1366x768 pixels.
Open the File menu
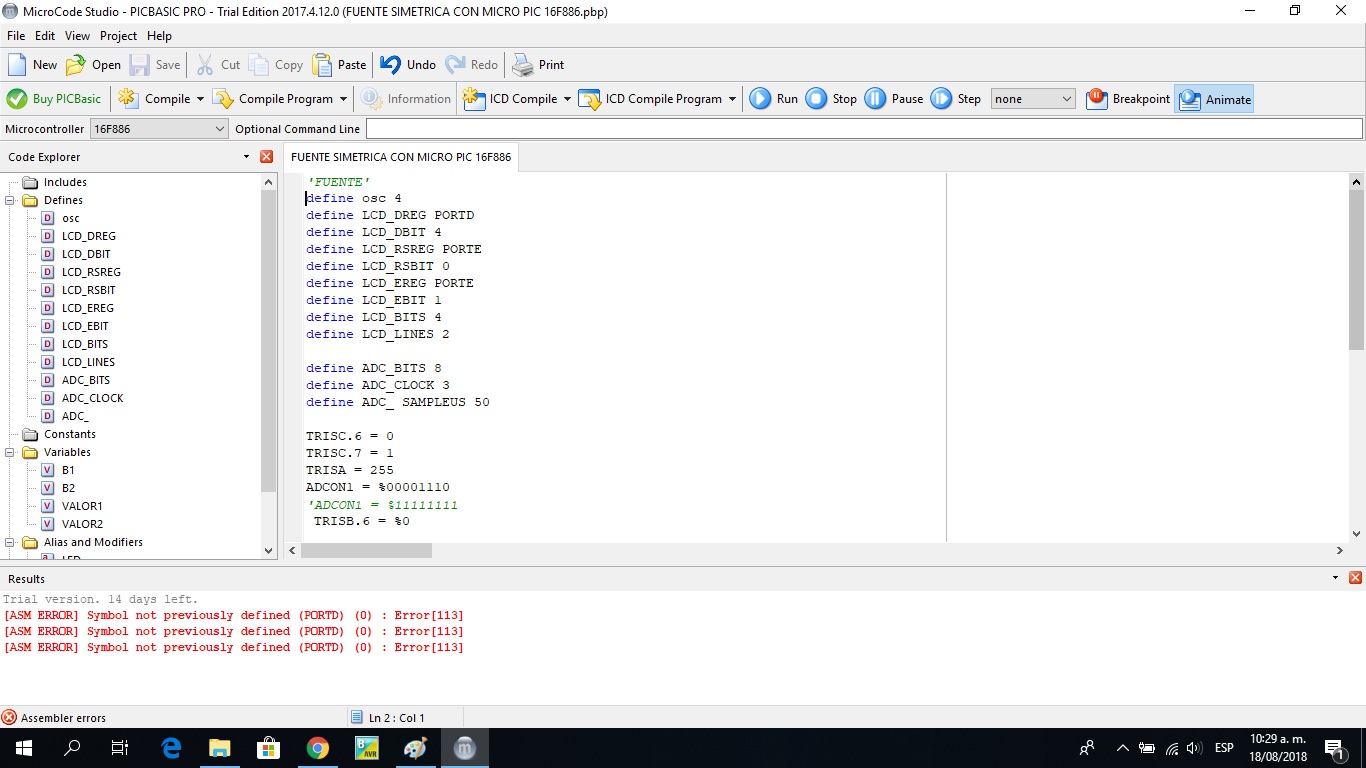click(x=16, y=36)
